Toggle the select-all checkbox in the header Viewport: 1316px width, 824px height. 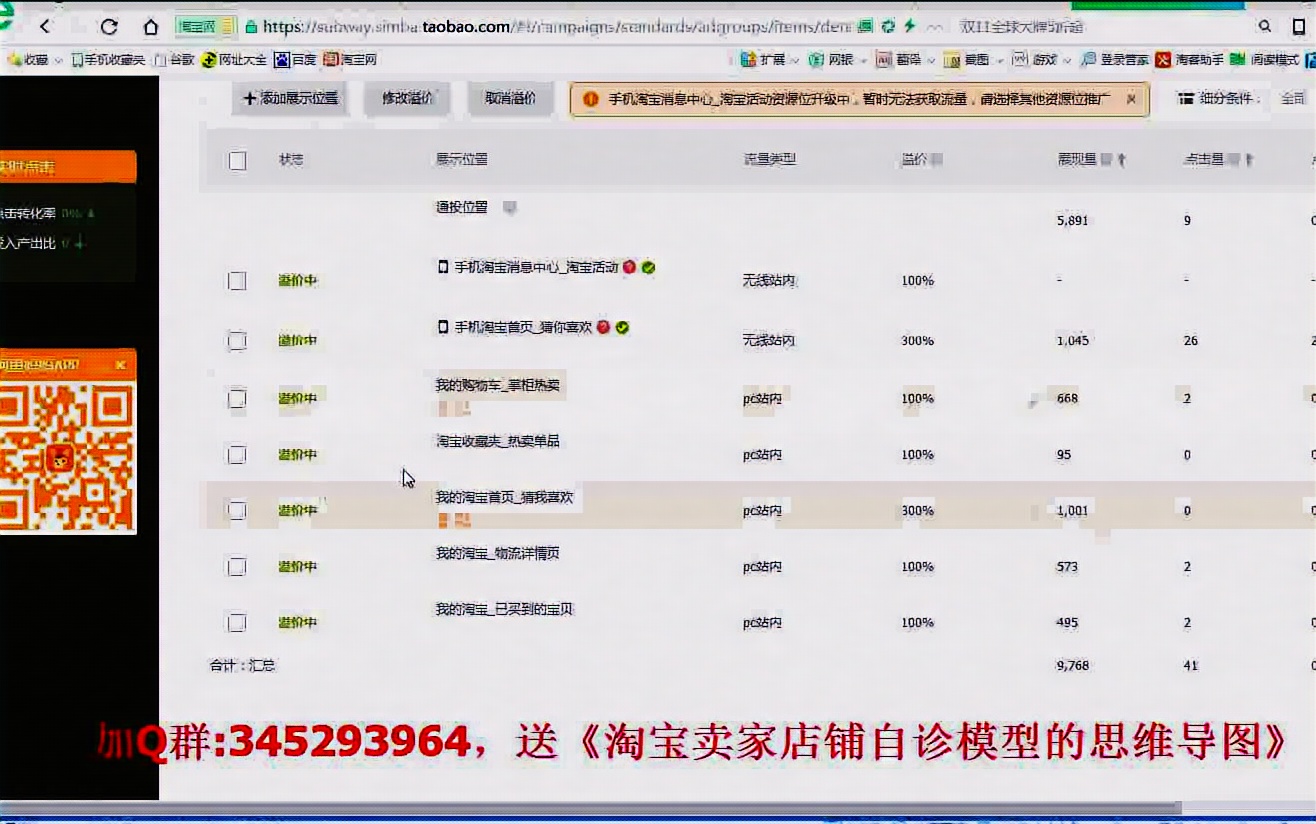tap(237, 160)
